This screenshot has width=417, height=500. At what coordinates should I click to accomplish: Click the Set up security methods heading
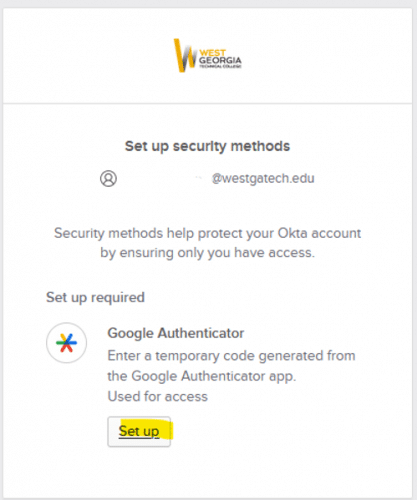coord(207,146)
